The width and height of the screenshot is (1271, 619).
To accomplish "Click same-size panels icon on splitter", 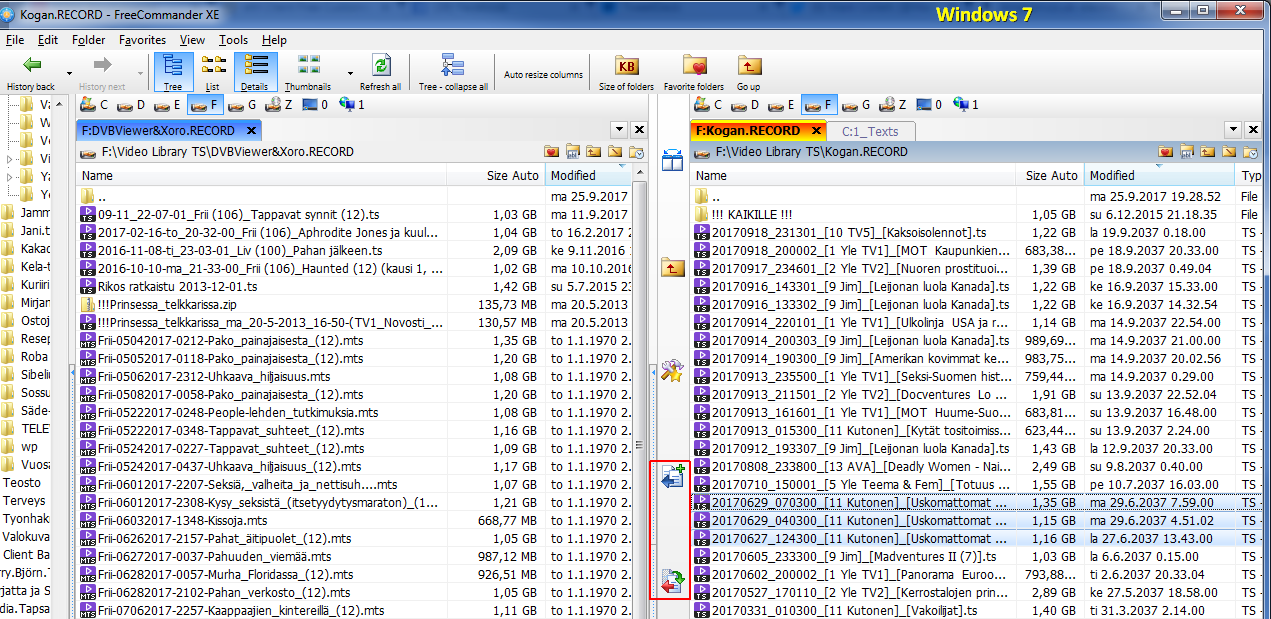I will 672,160.
